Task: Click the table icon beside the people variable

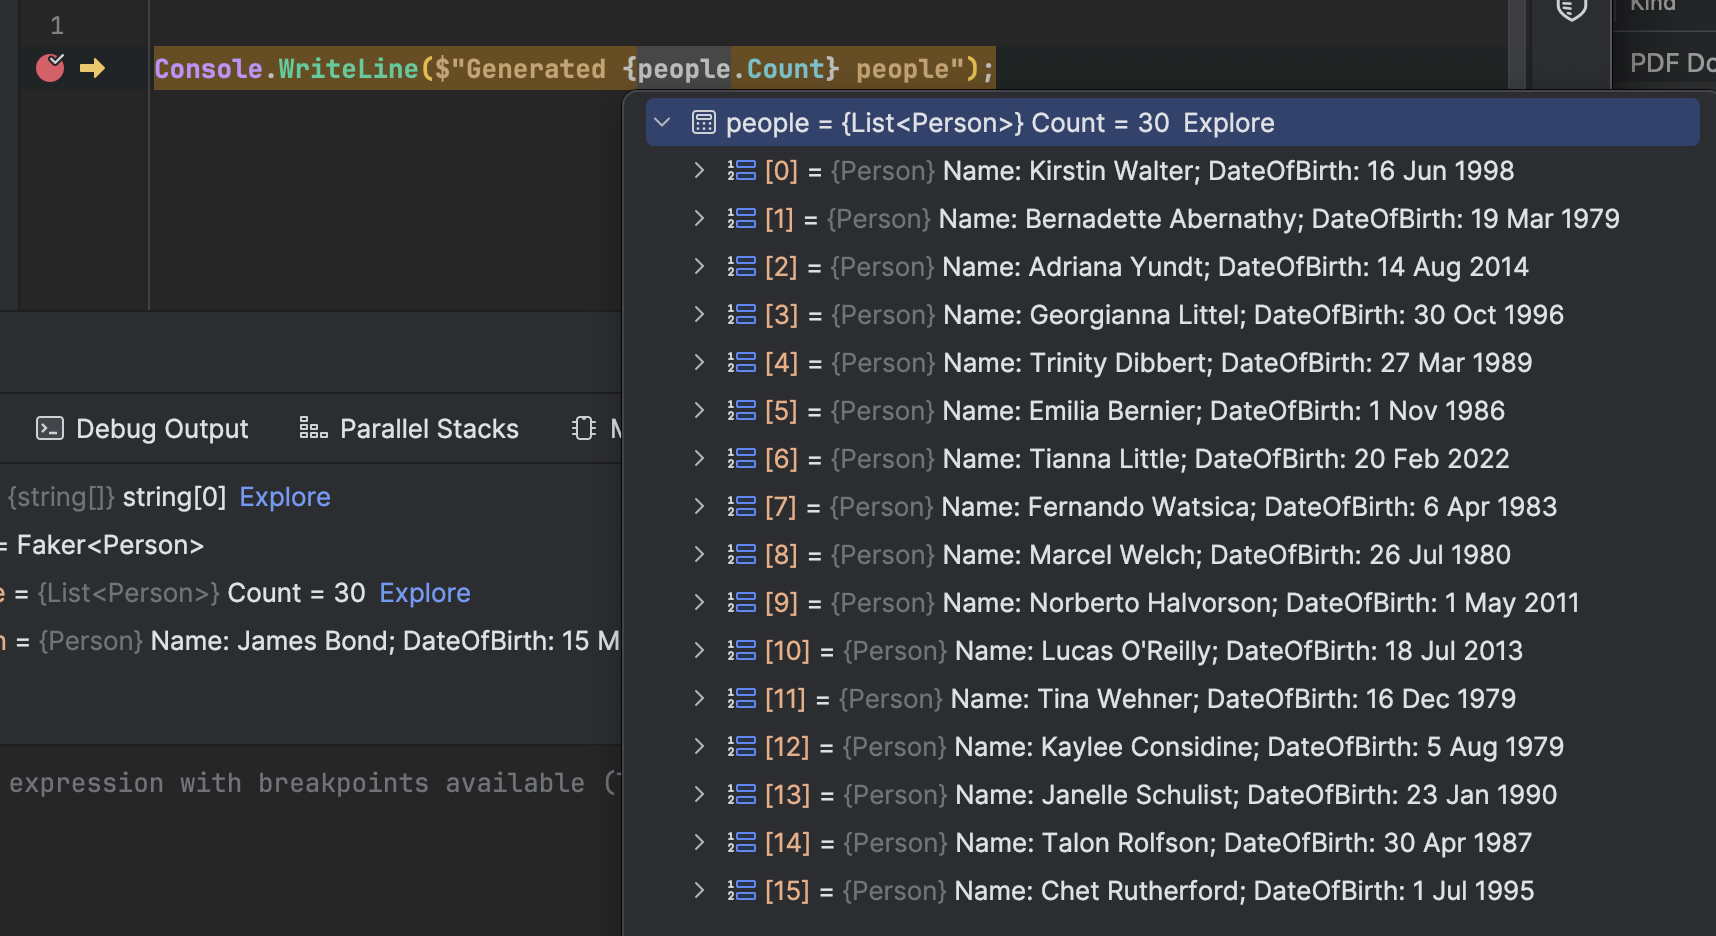Action: coord(704,122)
